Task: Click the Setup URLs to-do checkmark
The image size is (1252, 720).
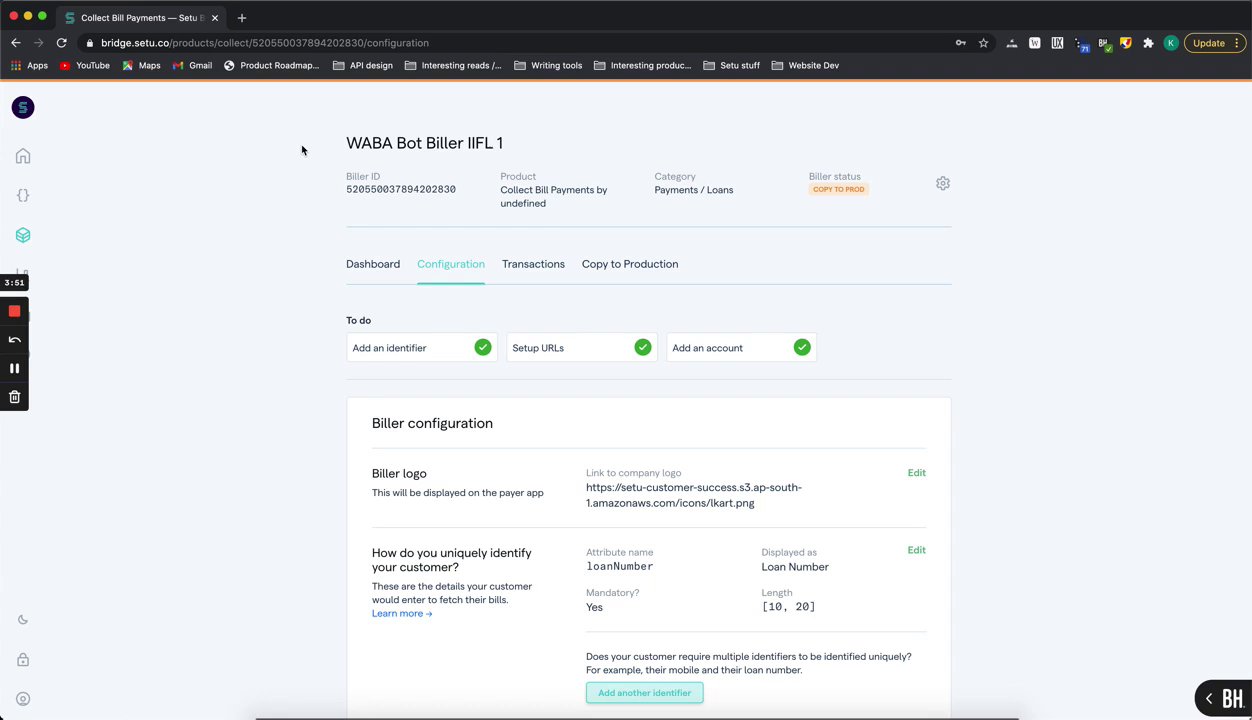Action: click(x=643, y=347)
